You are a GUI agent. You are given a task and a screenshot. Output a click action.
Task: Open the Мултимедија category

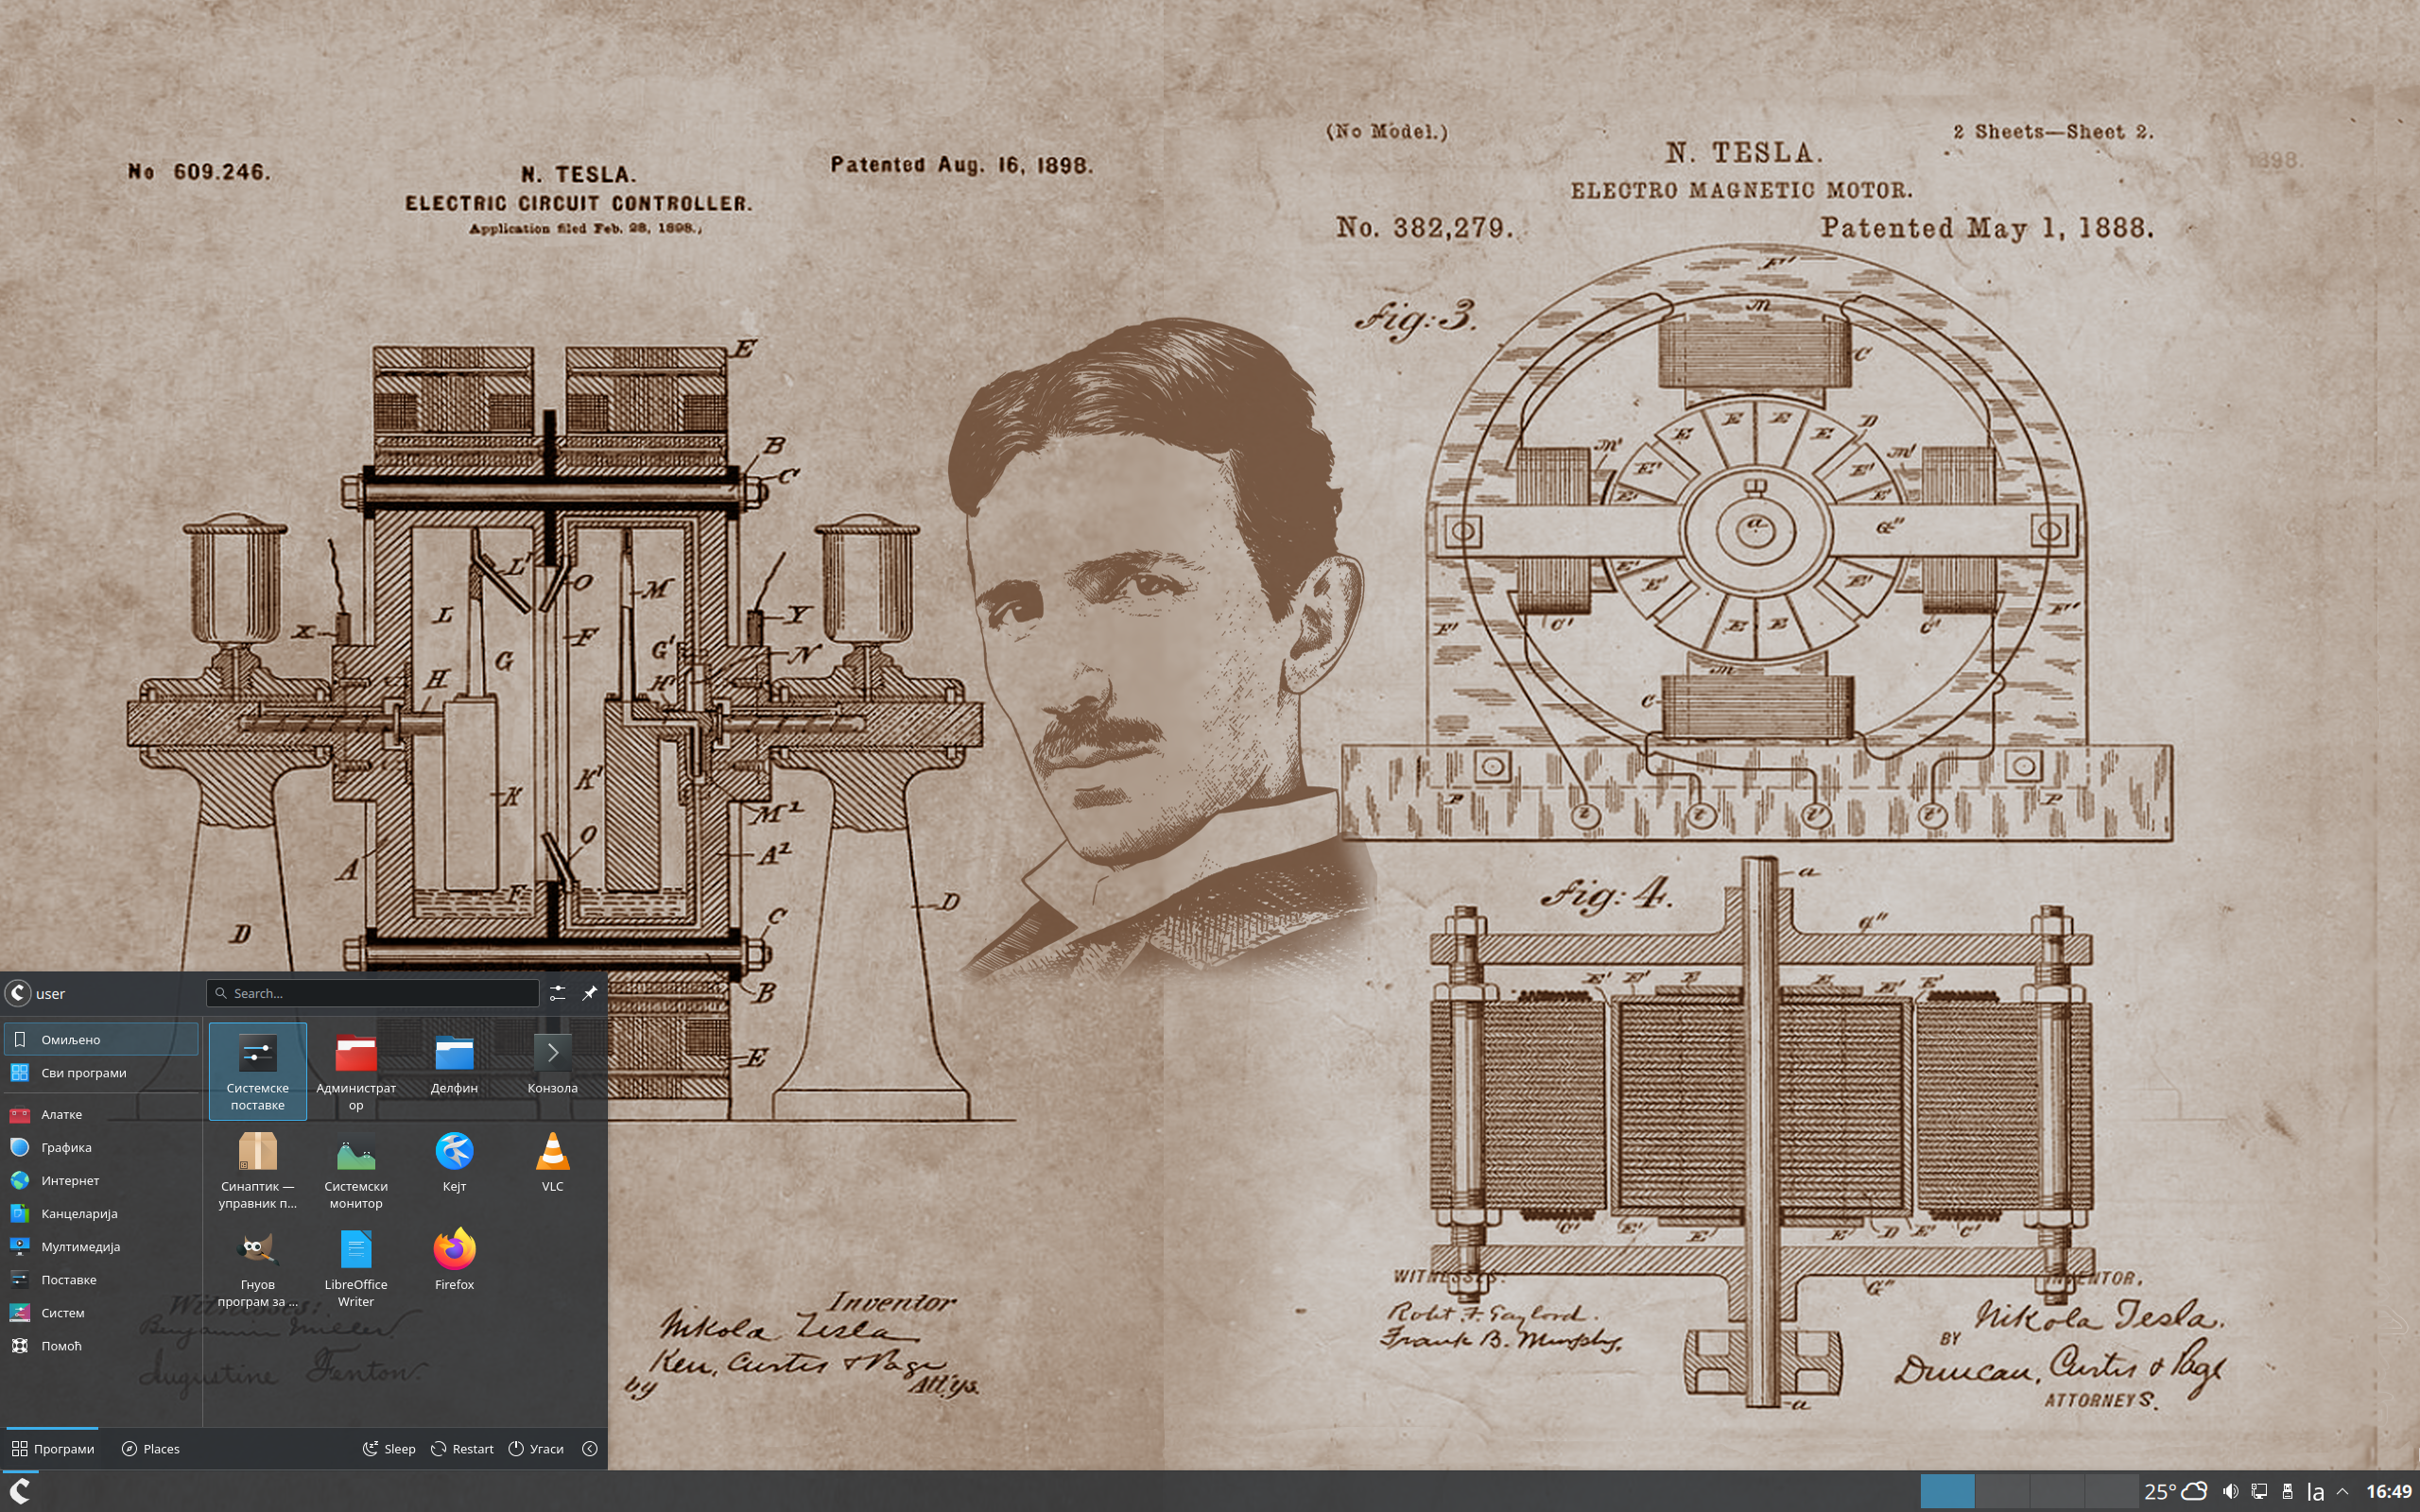(x=101, y=1246)
